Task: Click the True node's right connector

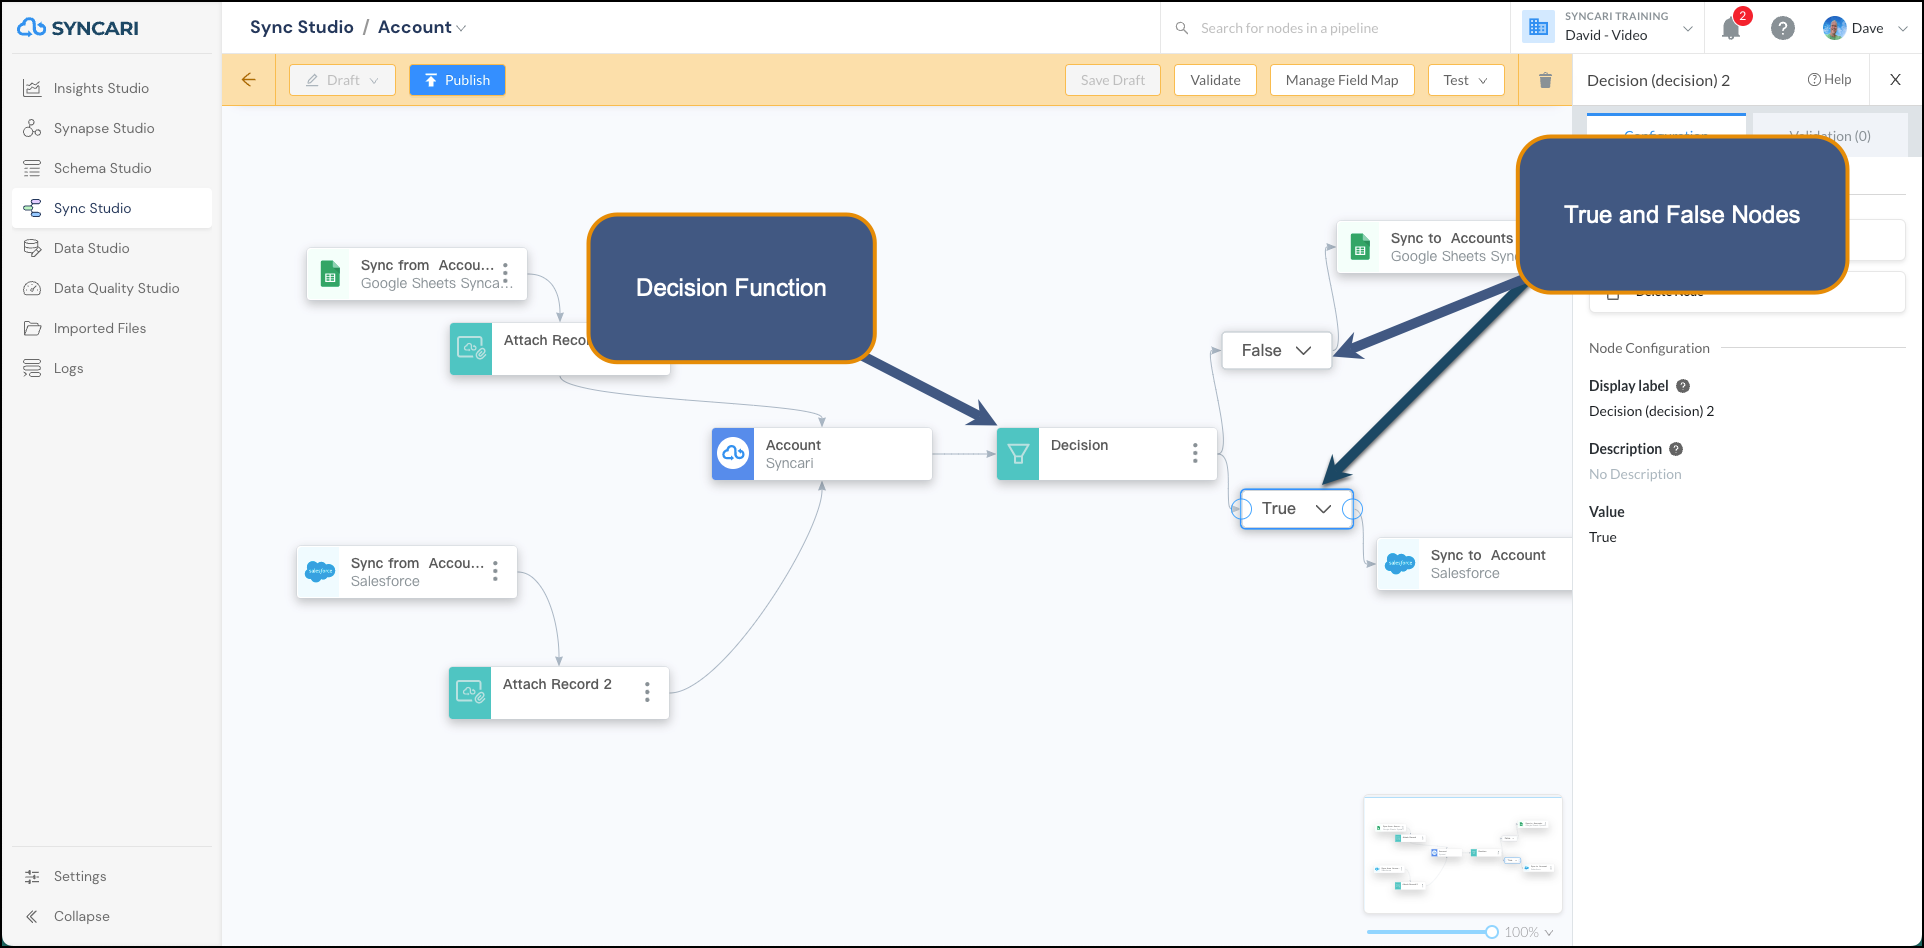Action: click(x=1353, y=509)
